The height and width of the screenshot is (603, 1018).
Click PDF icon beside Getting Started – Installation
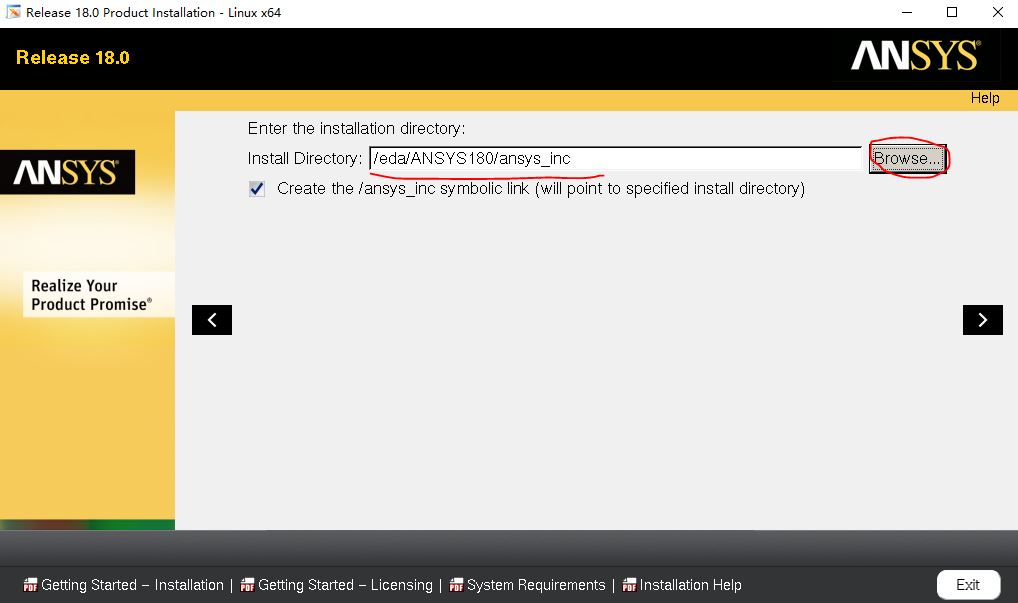31,585
